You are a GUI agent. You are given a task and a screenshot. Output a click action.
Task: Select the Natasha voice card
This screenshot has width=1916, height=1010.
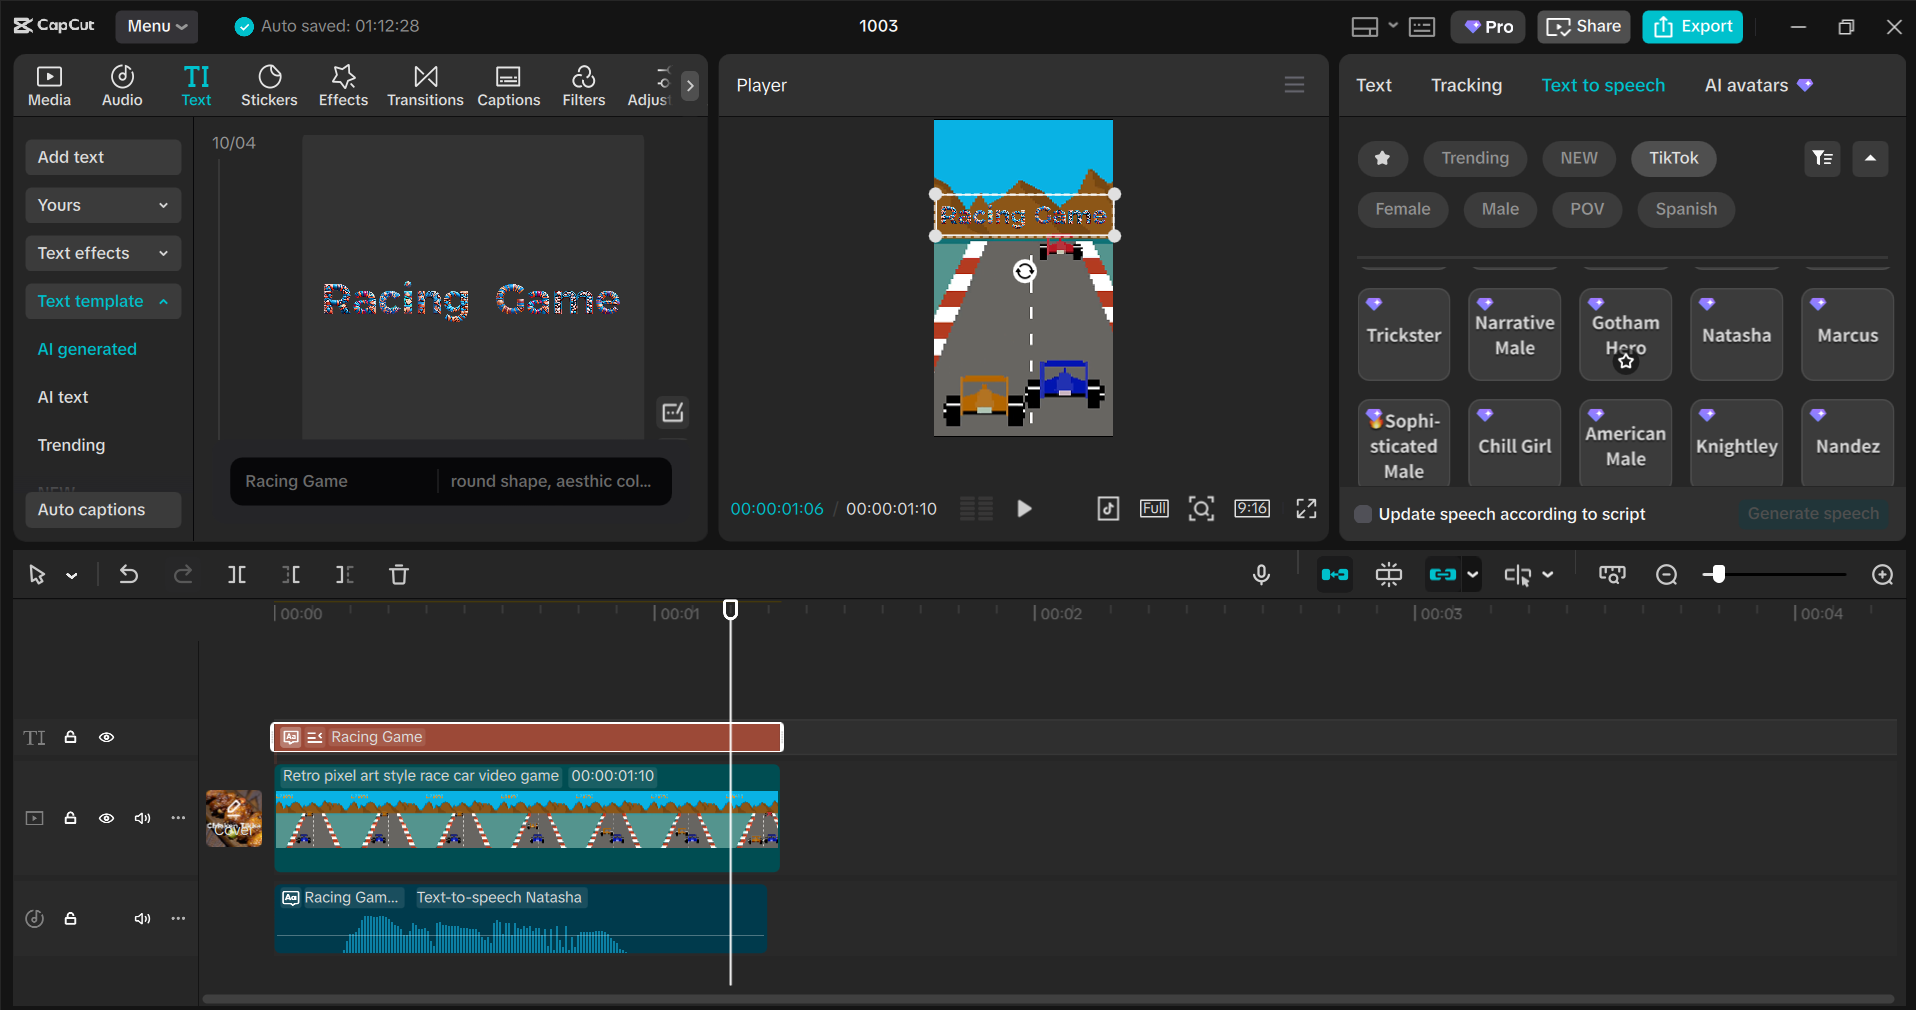pyautogui.click(x=1736, y=334)
